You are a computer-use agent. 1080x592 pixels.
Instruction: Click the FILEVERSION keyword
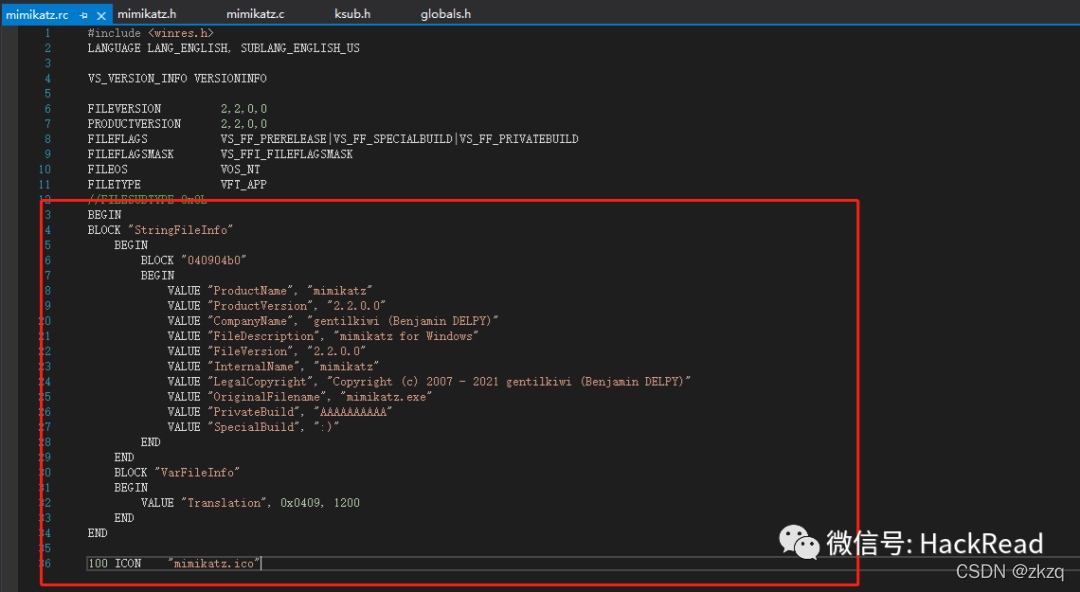[x=125, y=109]
